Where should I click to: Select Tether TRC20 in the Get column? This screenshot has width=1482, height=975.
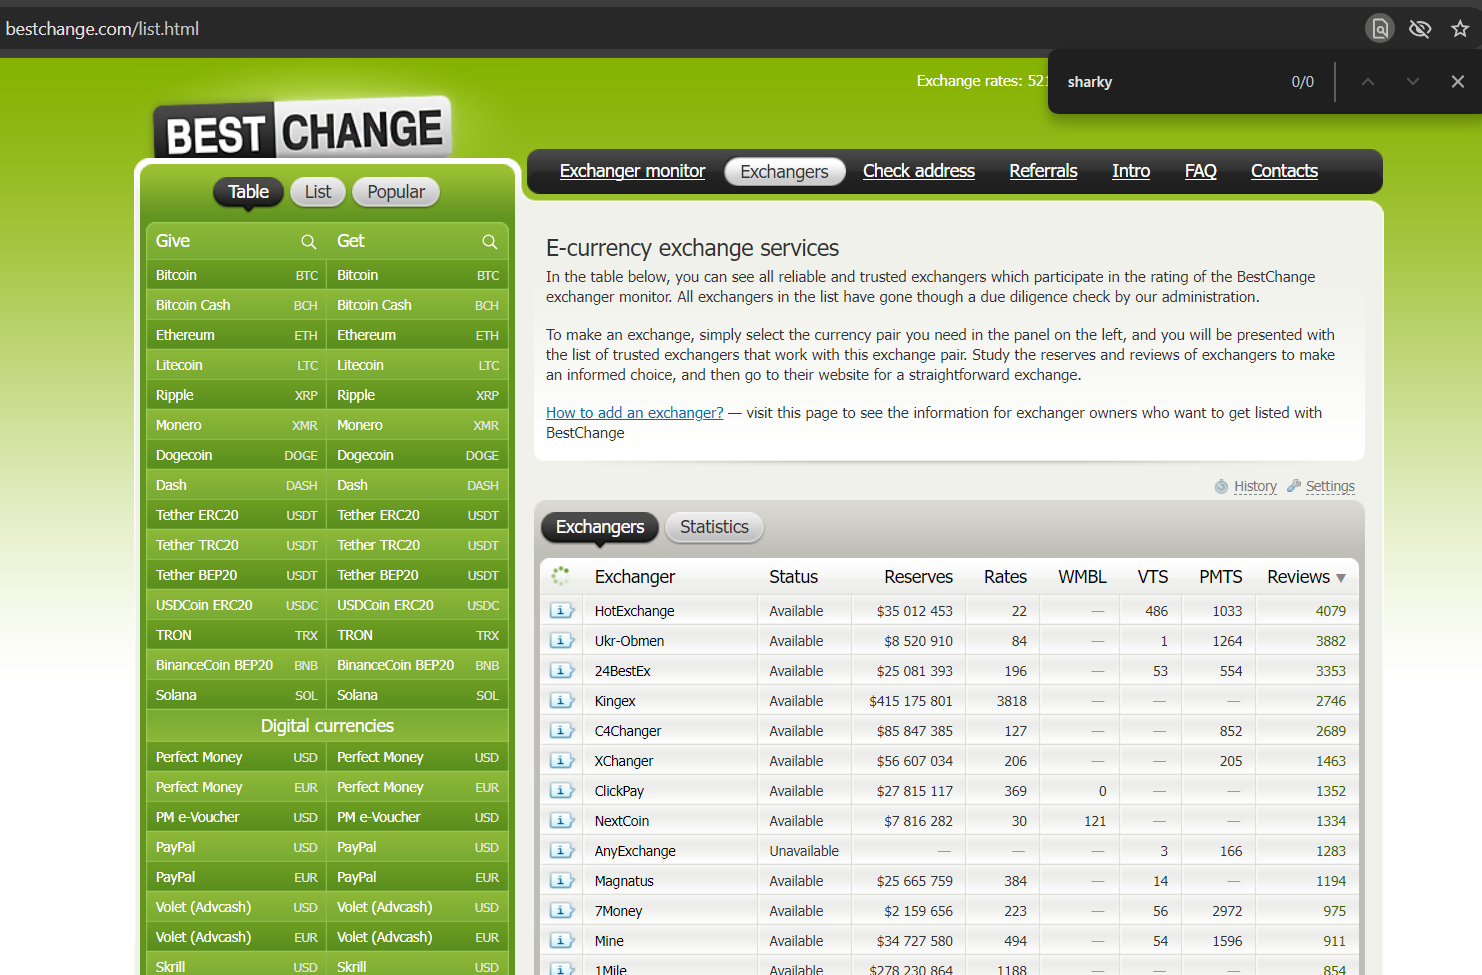[x=418, y=545]
